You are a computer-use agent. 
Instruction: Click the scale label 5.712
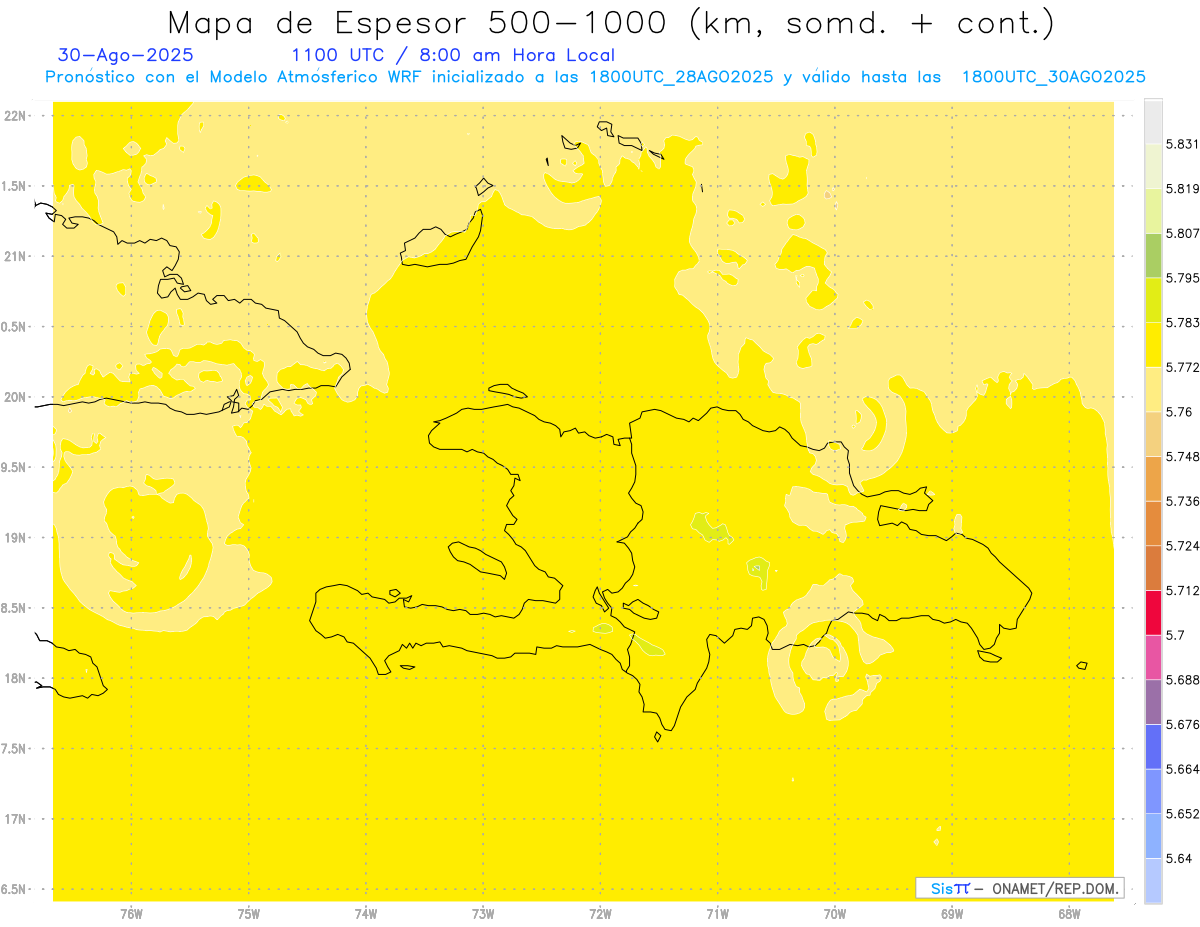click(1183, 590)
